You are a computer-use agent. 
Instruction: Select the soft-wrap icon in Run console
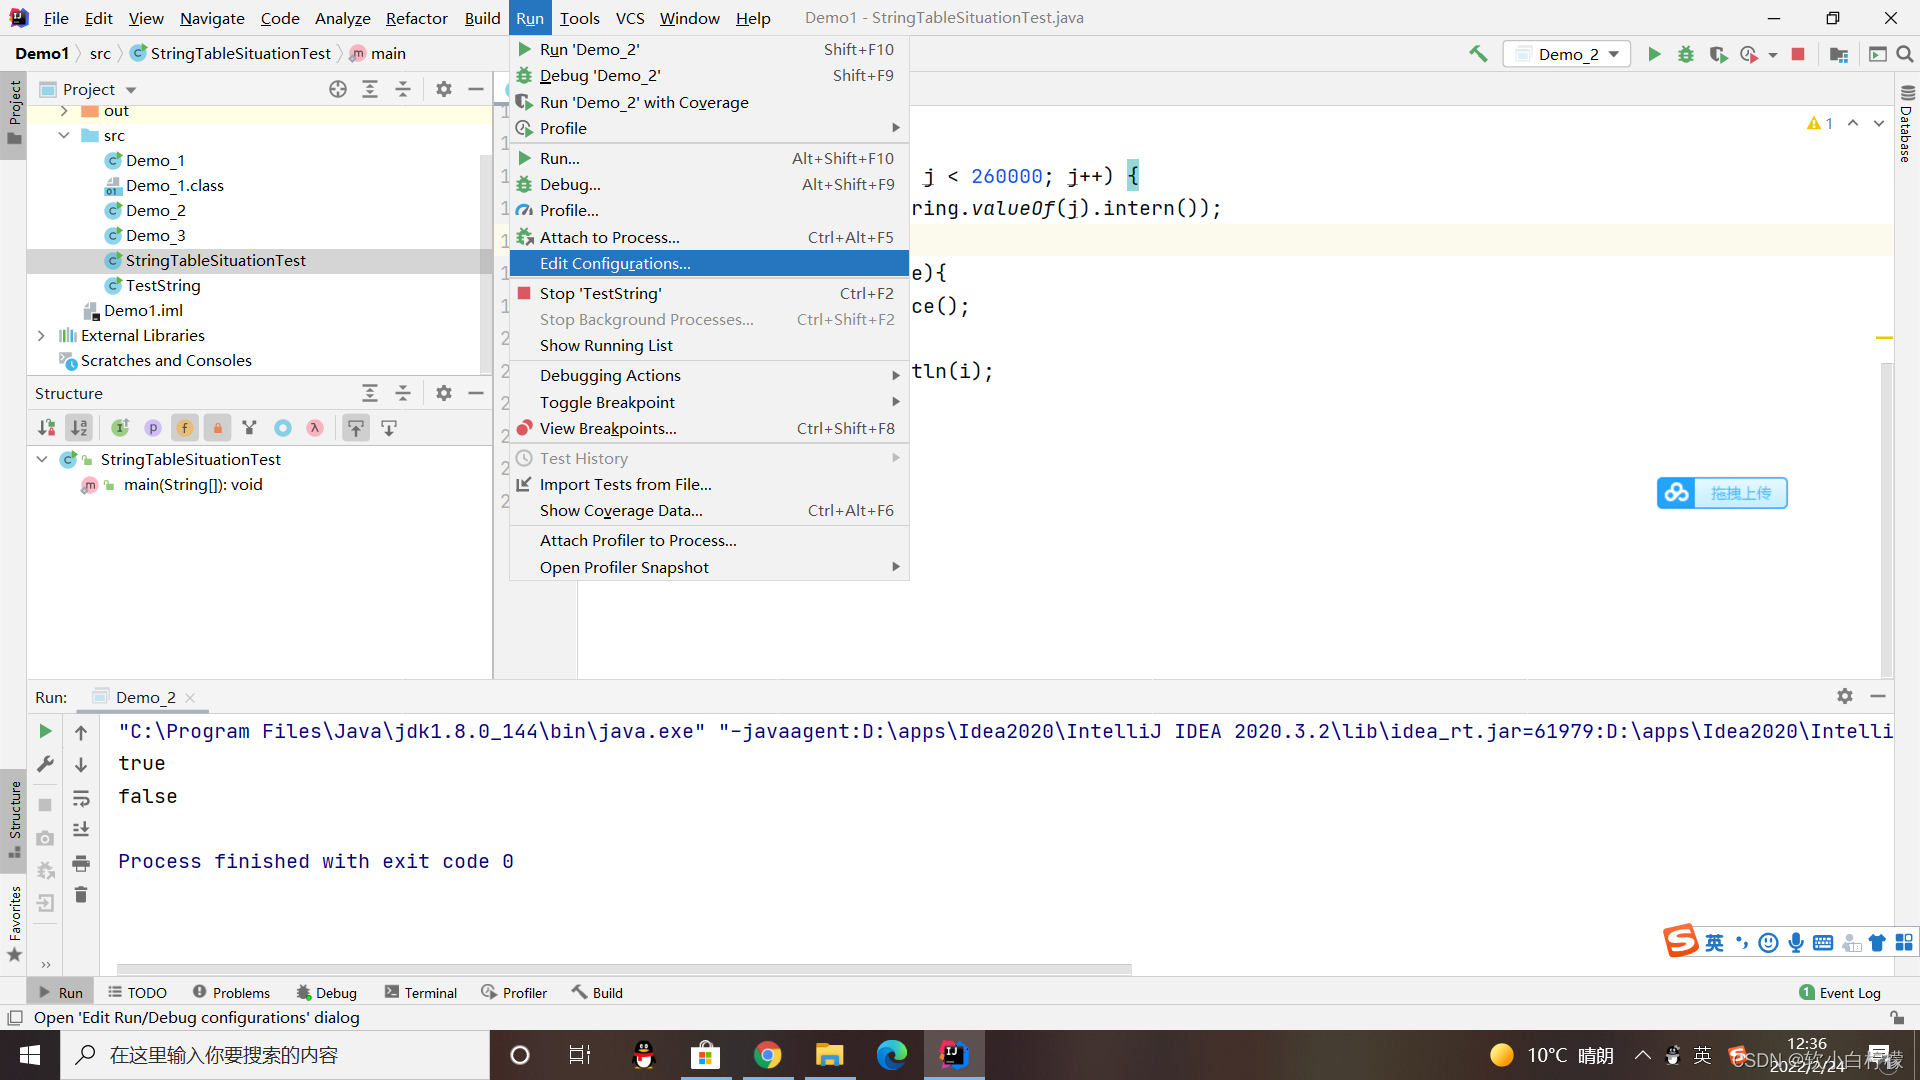coord(82,797)
